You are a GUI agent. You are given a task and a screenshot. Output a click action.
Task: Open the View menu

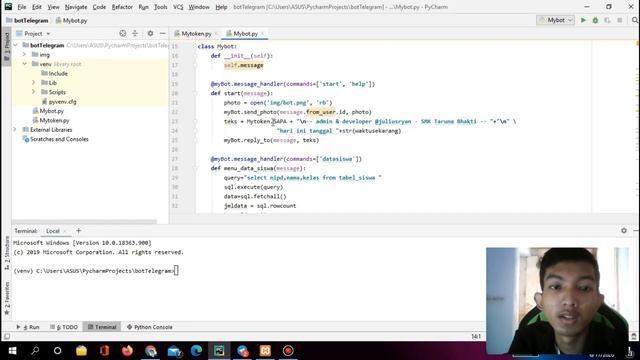click(x=53, y=7)
